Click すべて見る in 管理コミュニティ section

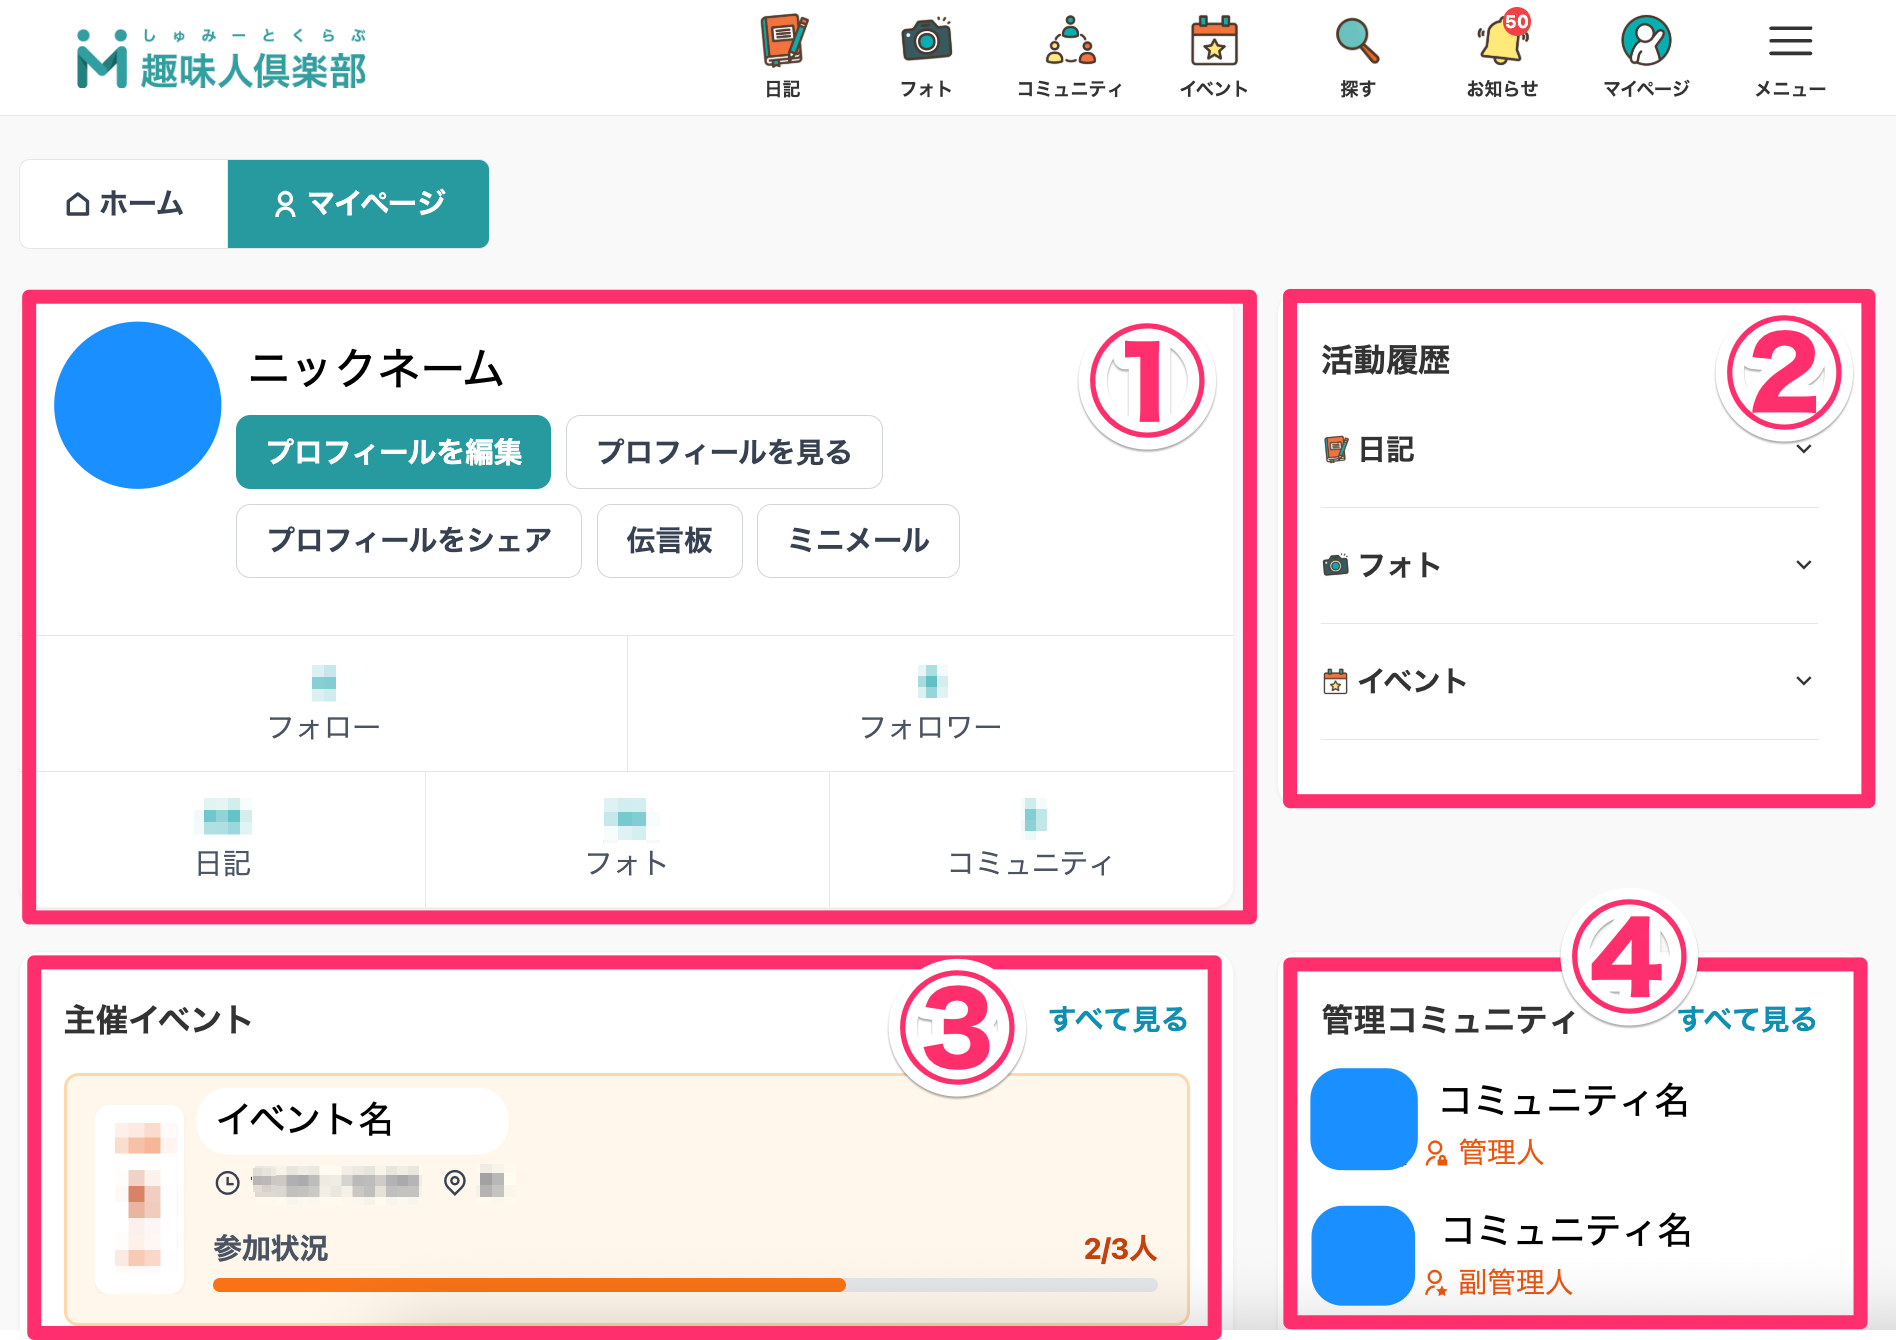coord(1747,1019)
